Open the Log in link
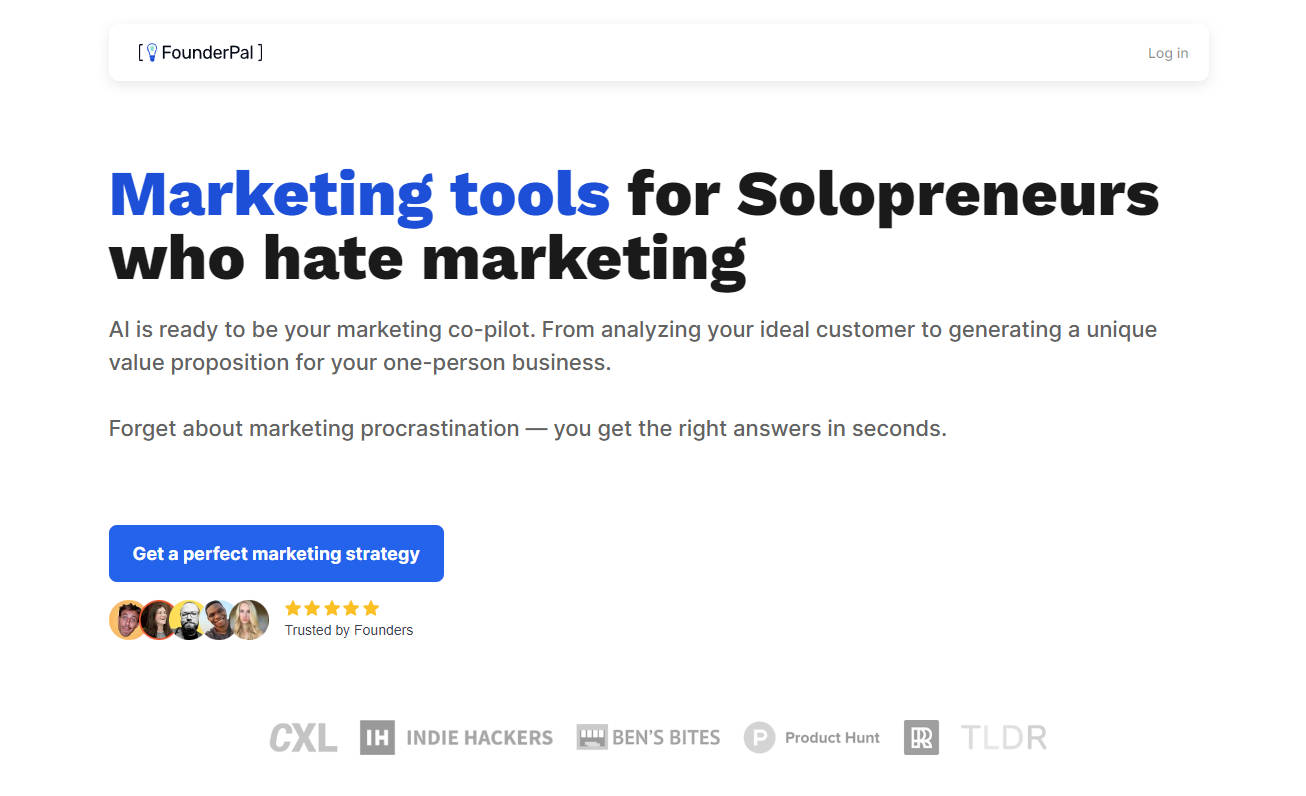Viewport: 1306px width, 796px height. tap(1168, 53)
